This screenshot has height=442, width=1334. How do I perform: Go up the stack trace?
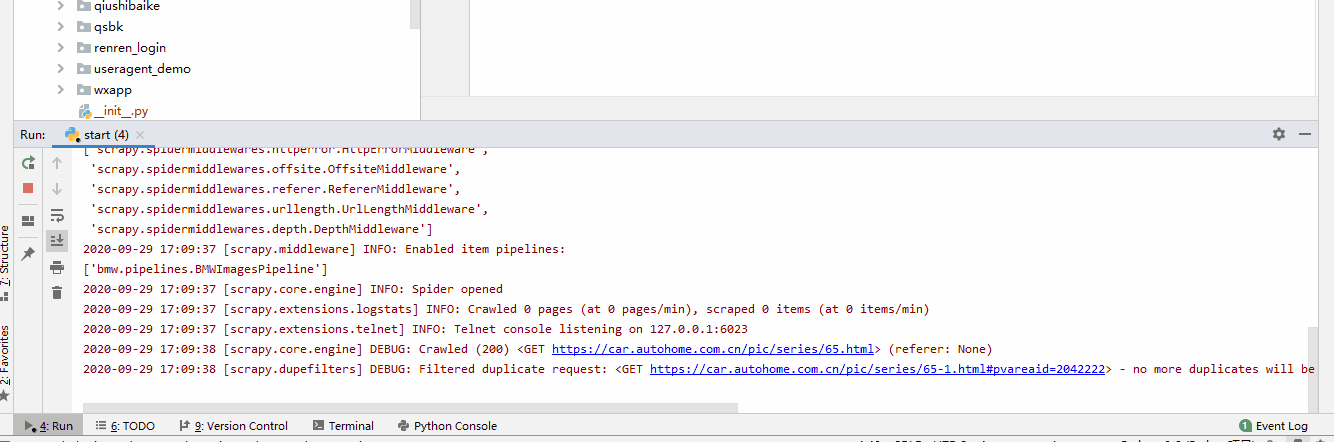[57, 163]
